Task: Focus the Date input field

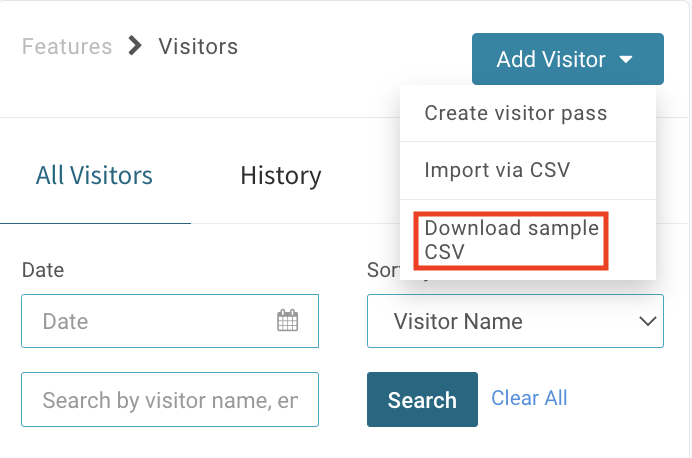Action: tap(170, 321)
